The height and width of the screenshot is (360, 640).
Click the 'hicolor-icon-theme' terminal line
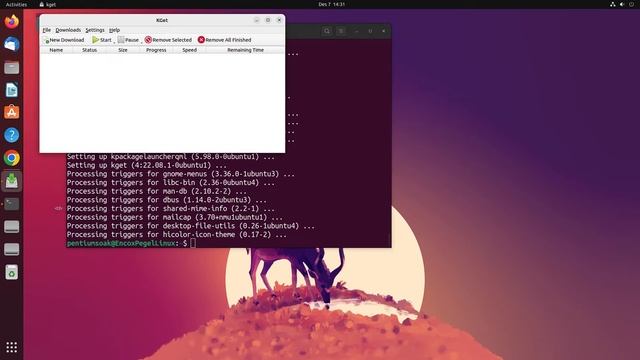click(x=177, y=235)
